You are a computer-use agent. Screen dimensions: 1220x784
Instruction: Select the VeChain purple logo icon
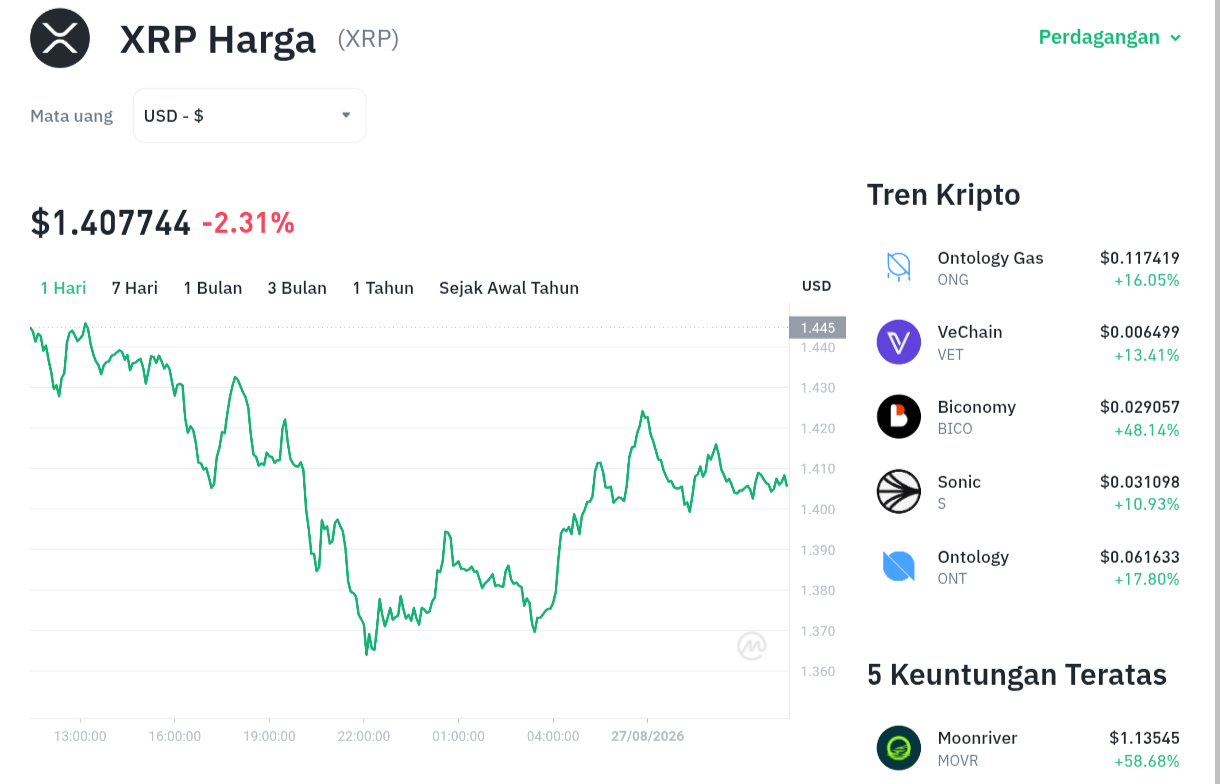(x=898, y=342)
